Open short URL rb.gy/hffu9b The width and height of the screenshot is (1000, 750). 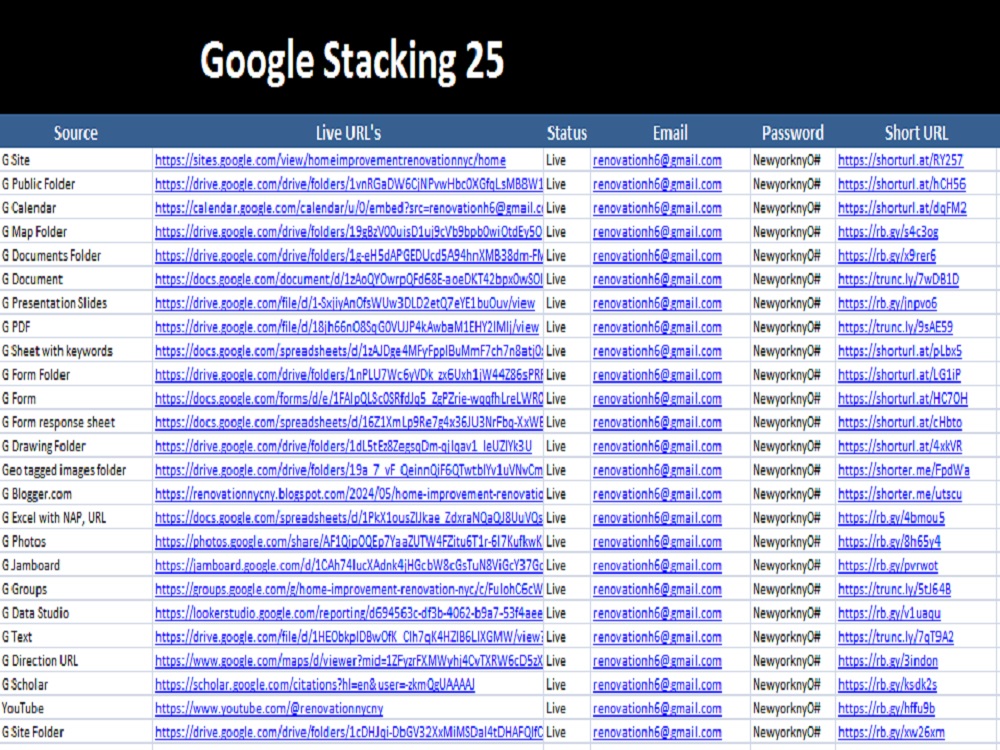pos(886,708)
